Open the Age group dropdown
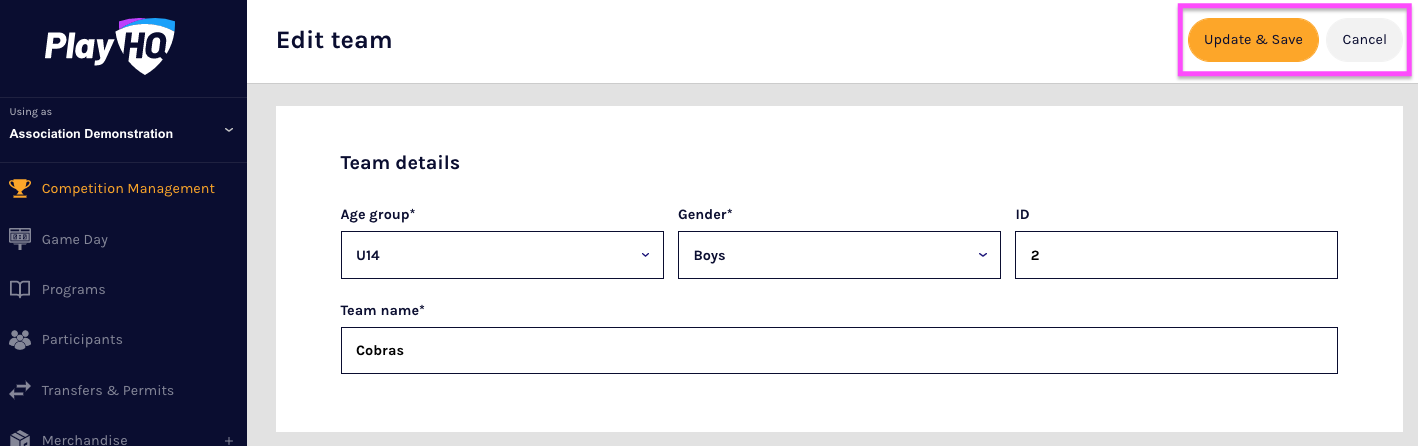This screenshot has width=1418, height=446. (x=502, y=255)
